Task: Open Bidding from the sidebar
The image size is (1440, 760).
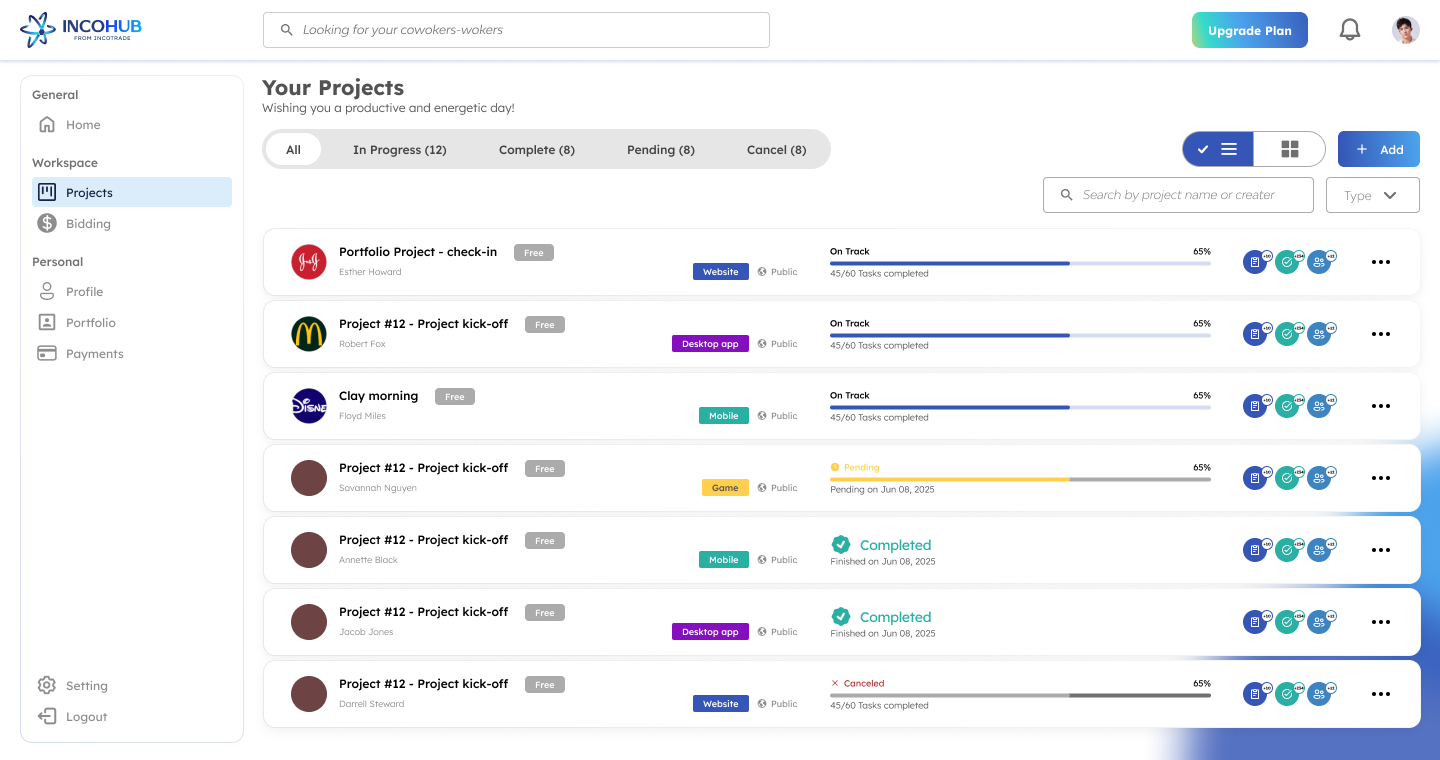Action: (x=132, y=223)
